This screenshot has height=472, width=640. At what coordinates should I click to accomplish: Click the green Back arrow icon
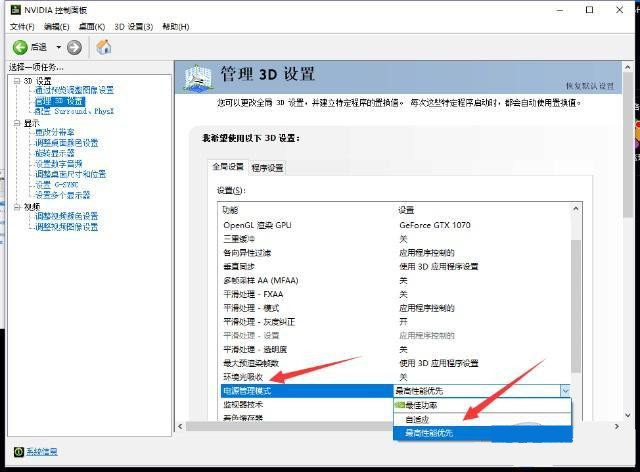pos(20,47)
